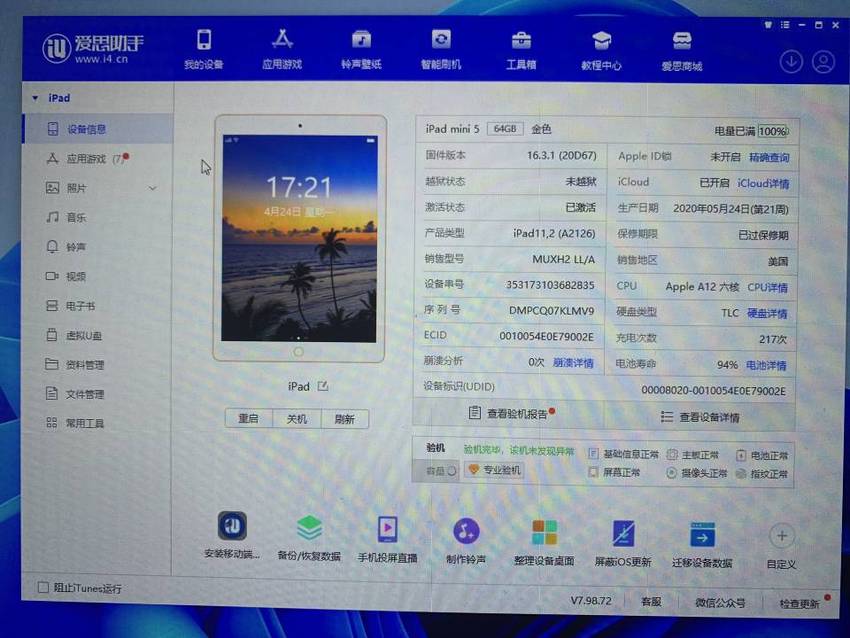
Task: Click the UDID value 00008020-0010054E0E79002E
Action: [x=713, y=391]
